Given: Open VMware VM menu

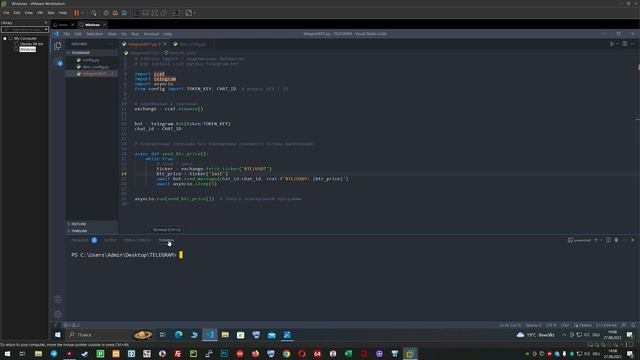Looking at the screenshot, I should pos(40,13).
